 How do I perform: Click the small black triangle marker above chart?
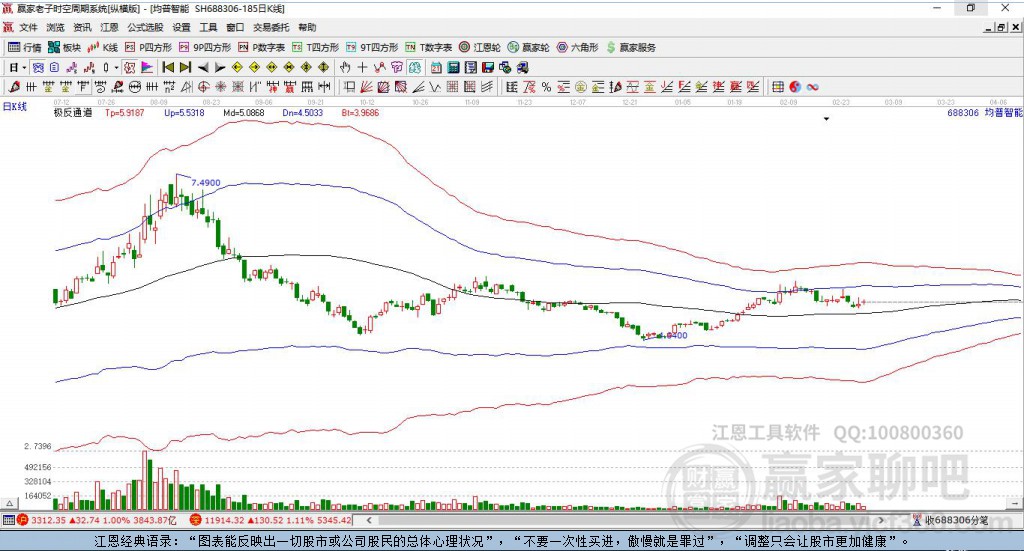pos(826,119)
